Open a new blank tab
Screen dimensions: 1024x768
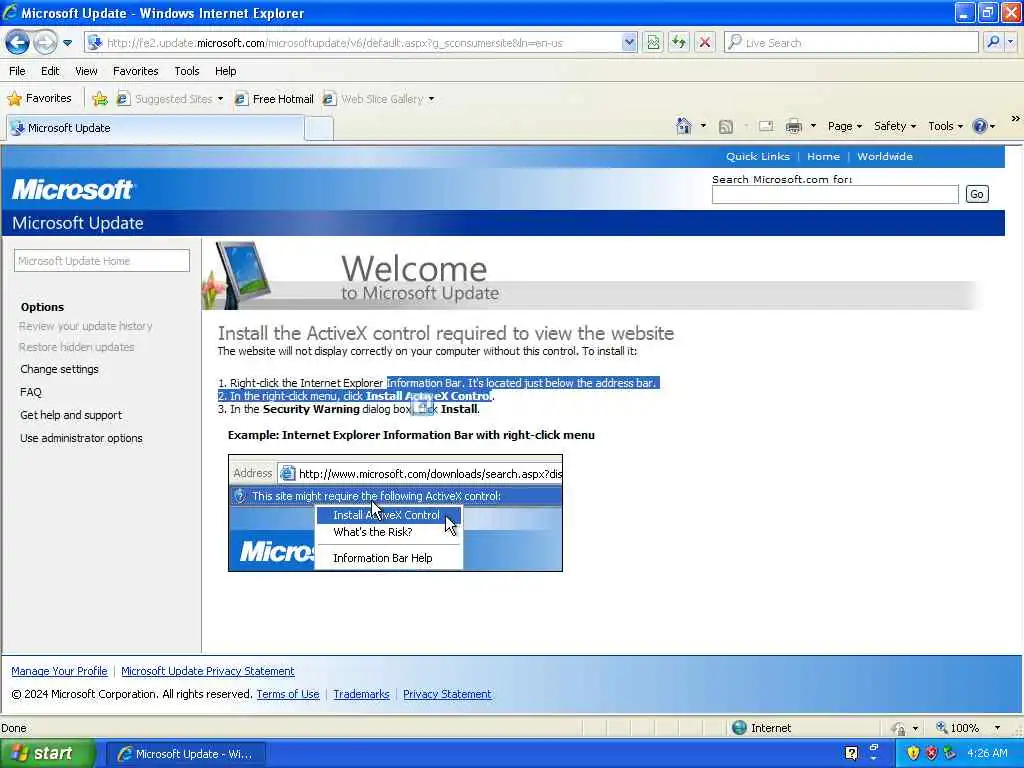pyautogui.click(x=319, y=129)
